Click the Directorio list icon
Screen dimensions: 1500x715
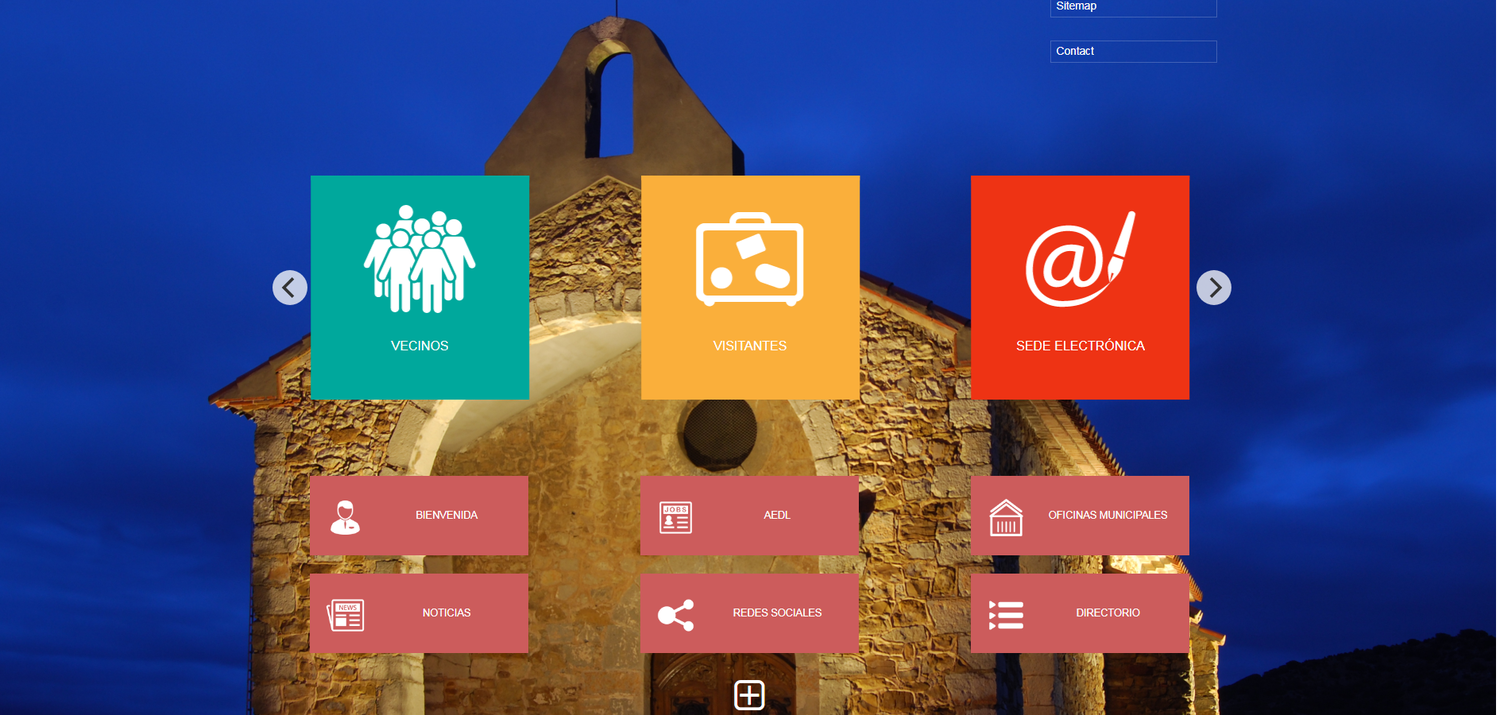click(1005, 614)
